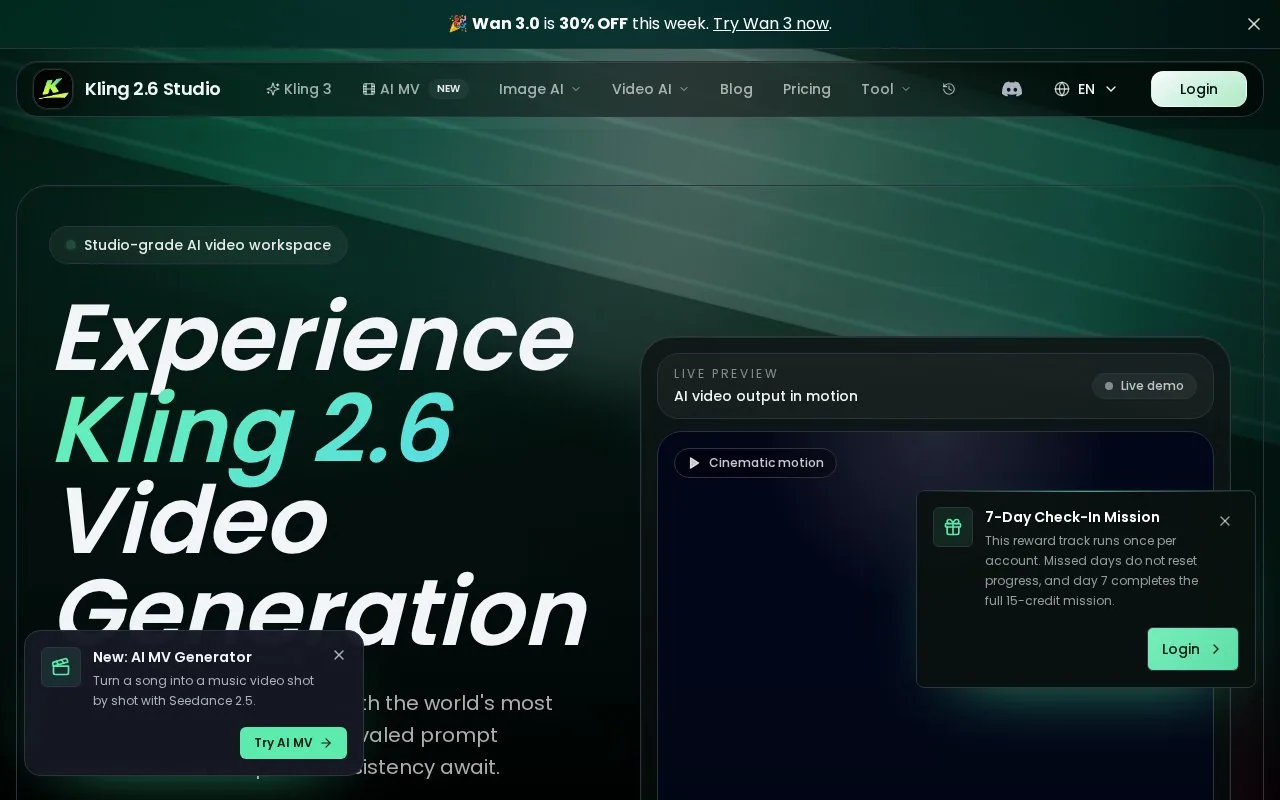Image resolution: width=1280 pixels, height=800 pixels.
Task: Click the AI video output in motion text
Action: coord(766,396)
